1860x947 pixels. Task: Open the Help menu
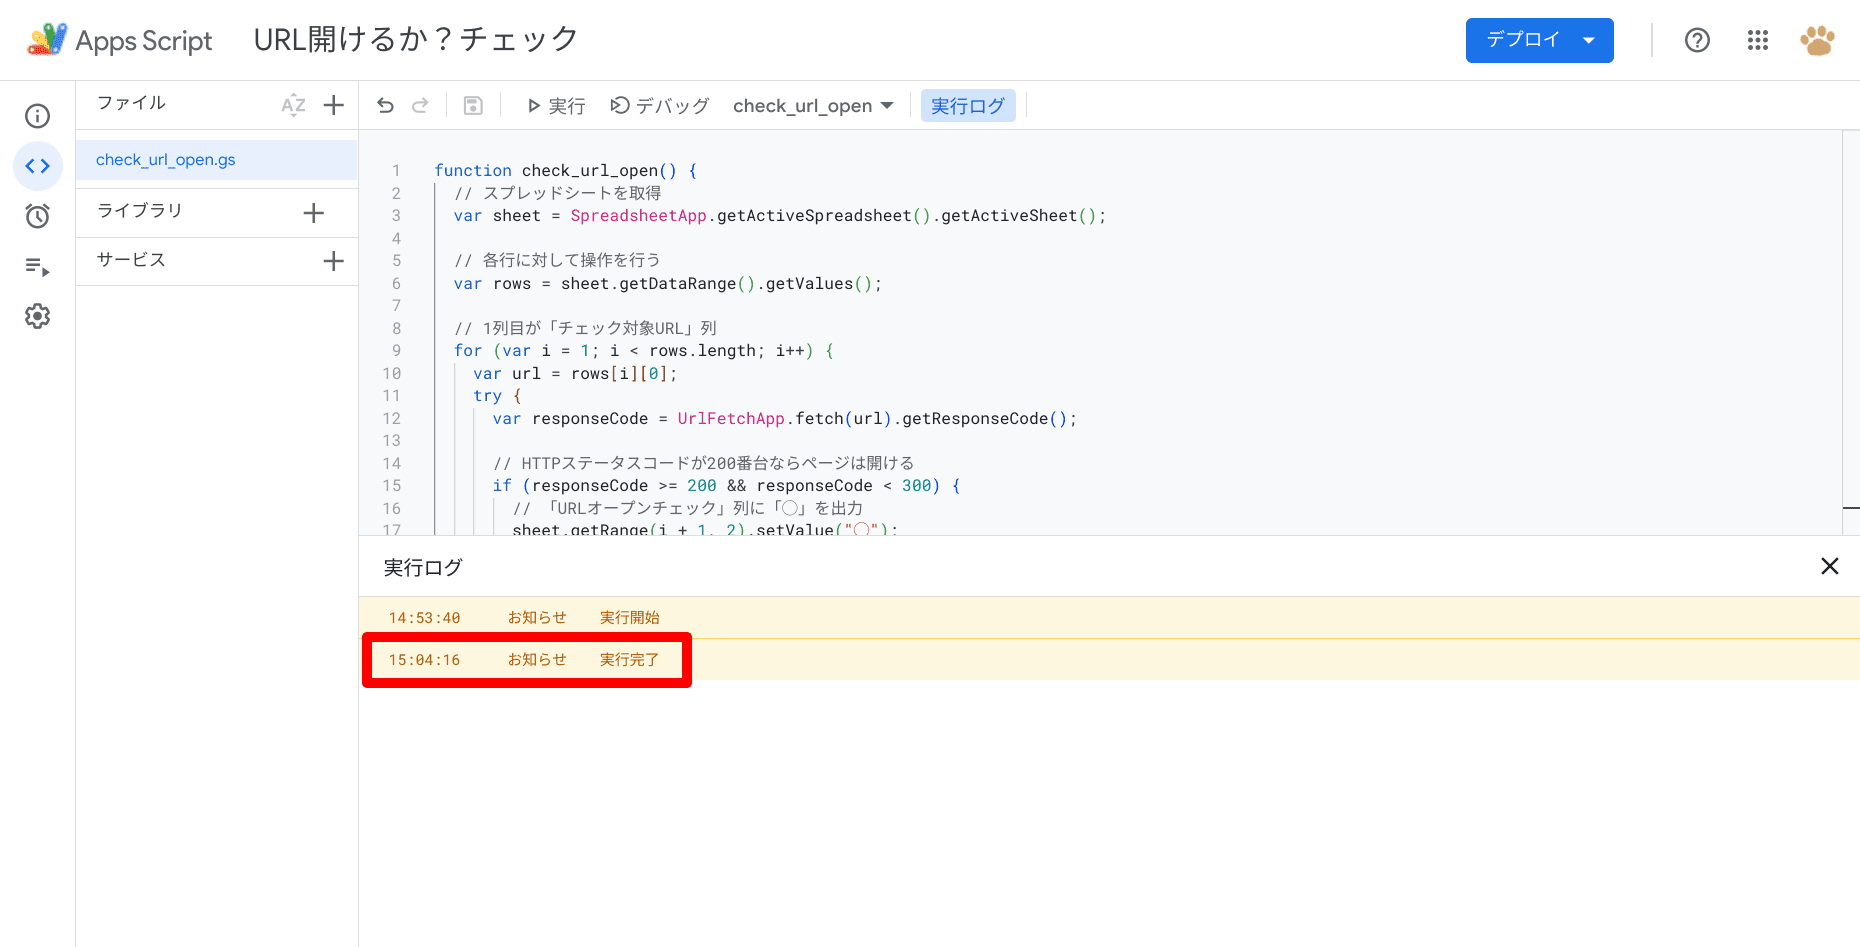tap(1697, 40)
